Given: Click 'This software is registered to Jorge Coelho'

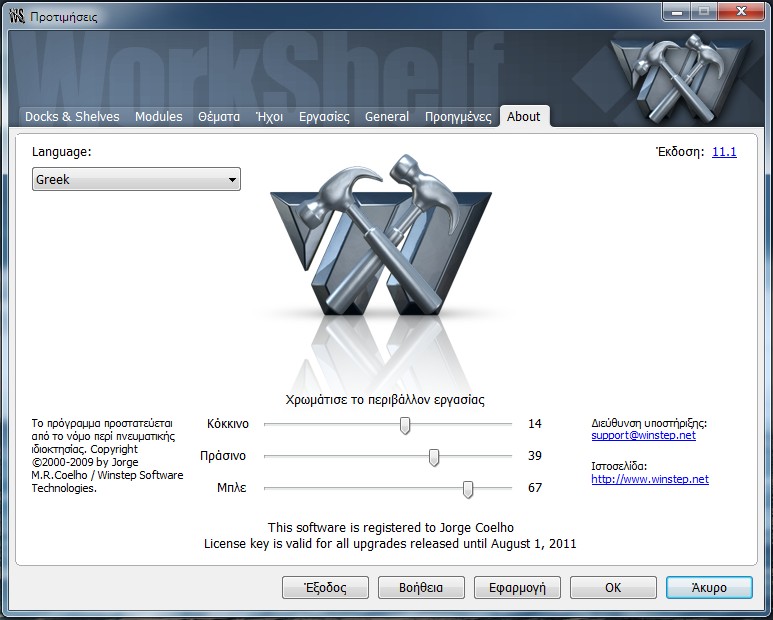Looking at the screenshot, I should [391, 527].
